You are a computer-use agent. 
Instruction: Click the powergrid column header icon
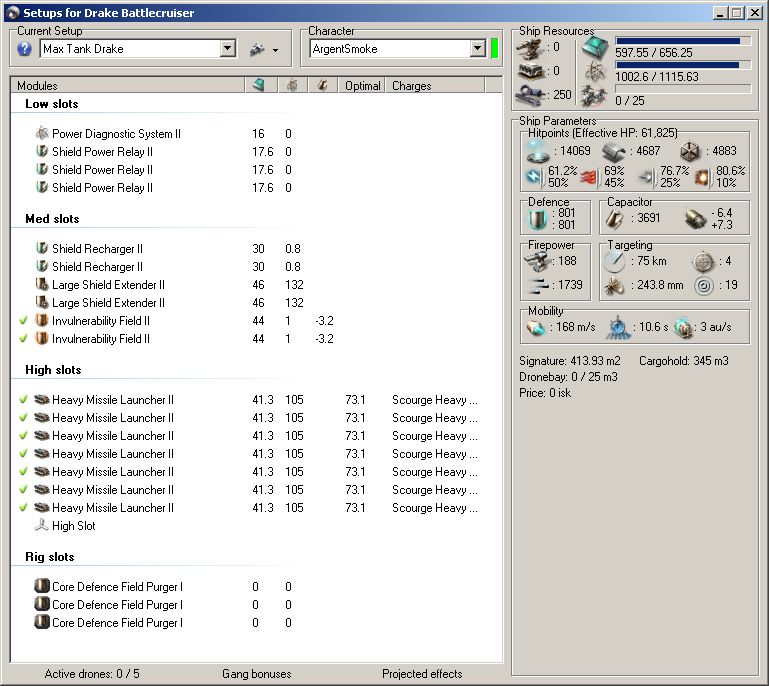[292, 85]
